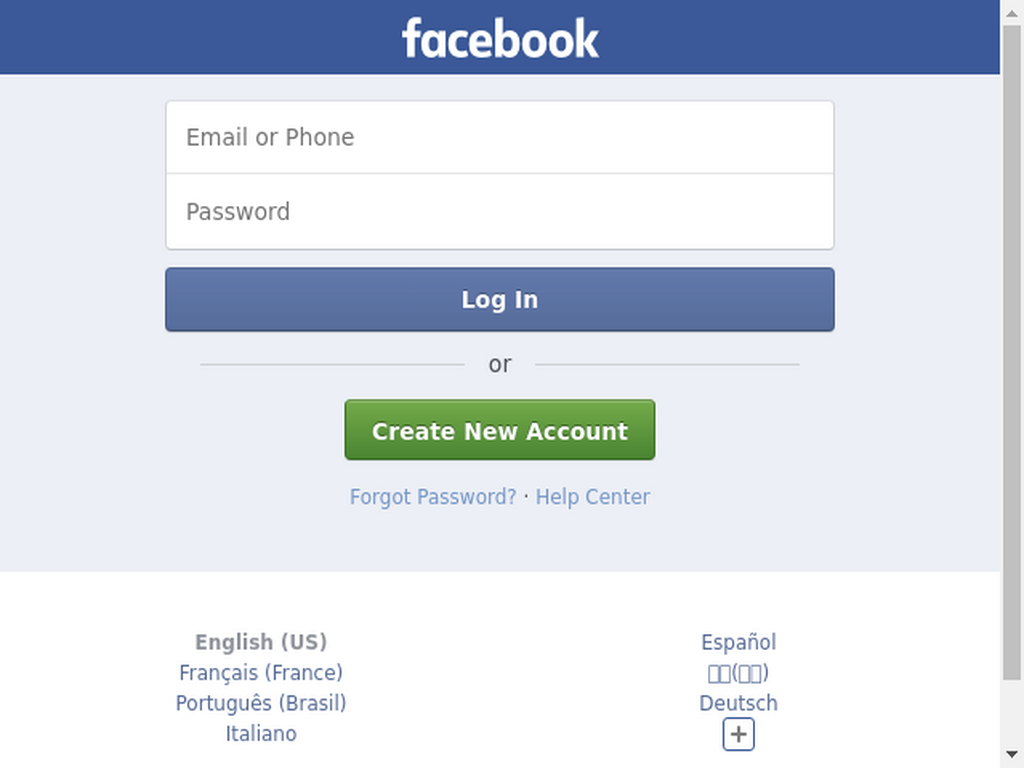Click Create New Account button

[x=500, y=430]
